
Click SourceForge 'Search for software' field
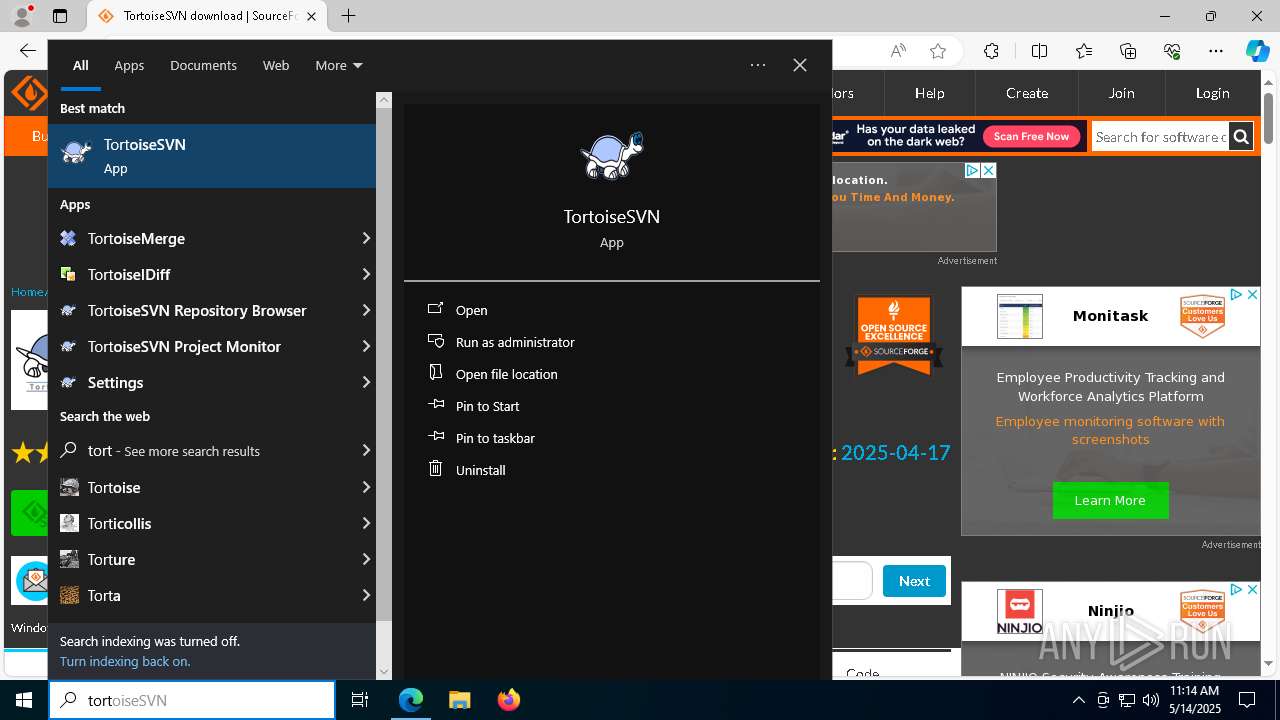point(1160,137)
